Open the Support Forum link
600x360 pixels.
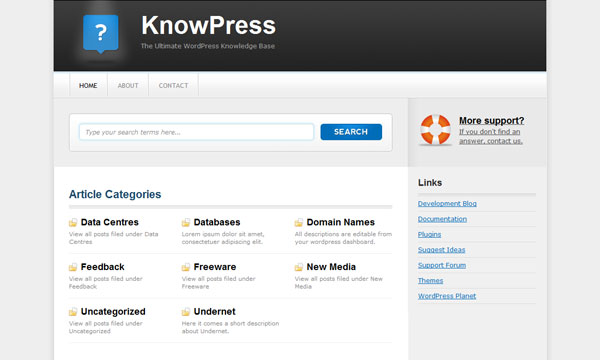[442, 265]
